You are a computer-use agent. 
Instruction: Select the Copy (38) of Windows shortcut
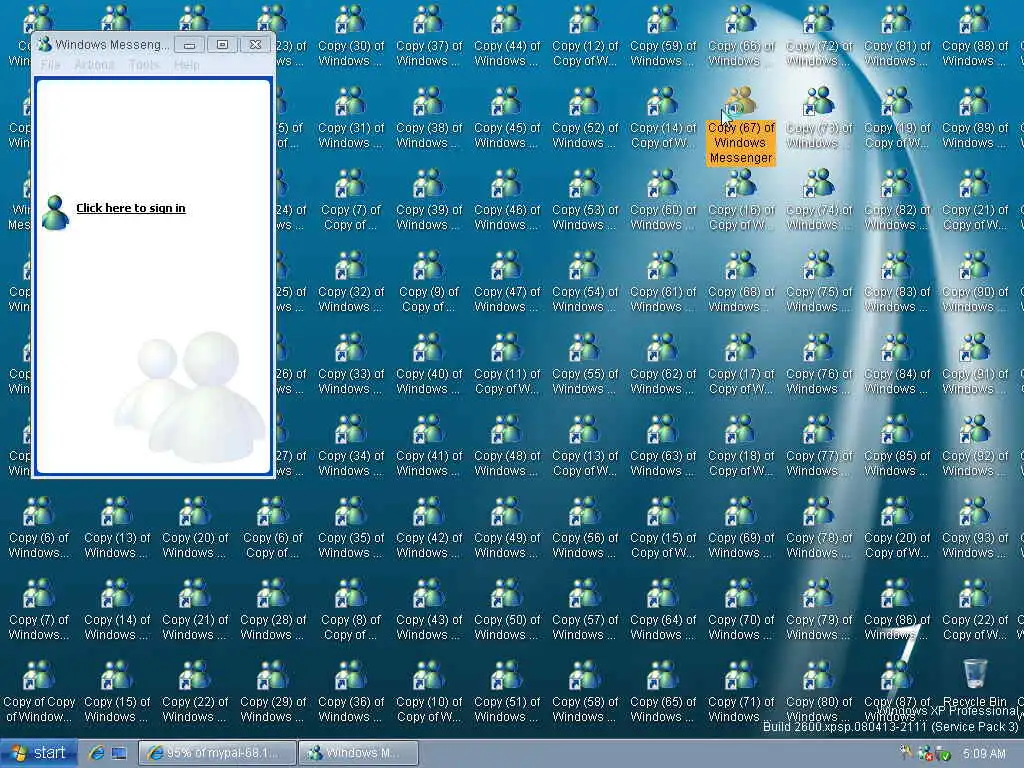[429, 118]
